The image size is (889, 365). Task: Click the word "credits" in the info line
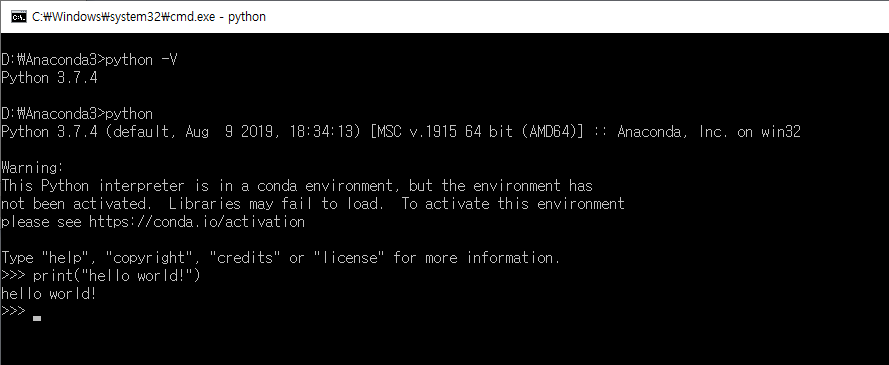(x=245, y=258)
